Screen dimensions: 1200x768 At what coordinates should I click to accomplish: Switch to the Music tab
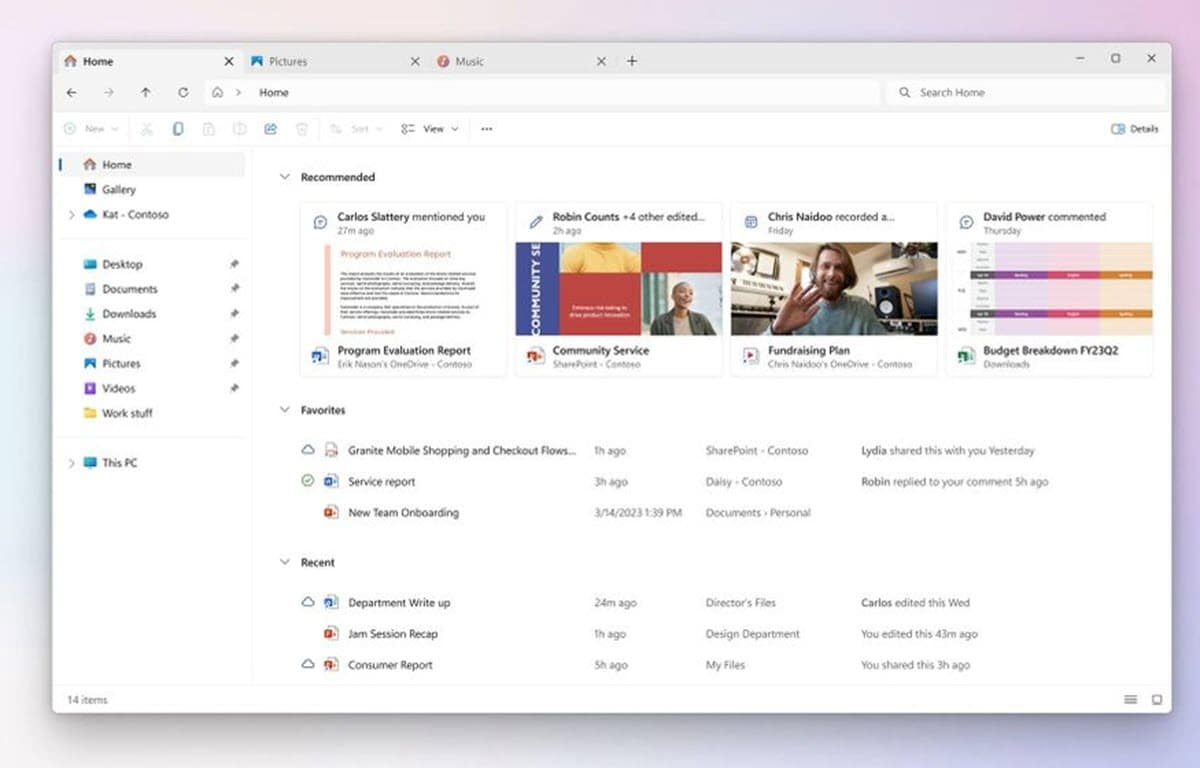[x=520, y=61]
